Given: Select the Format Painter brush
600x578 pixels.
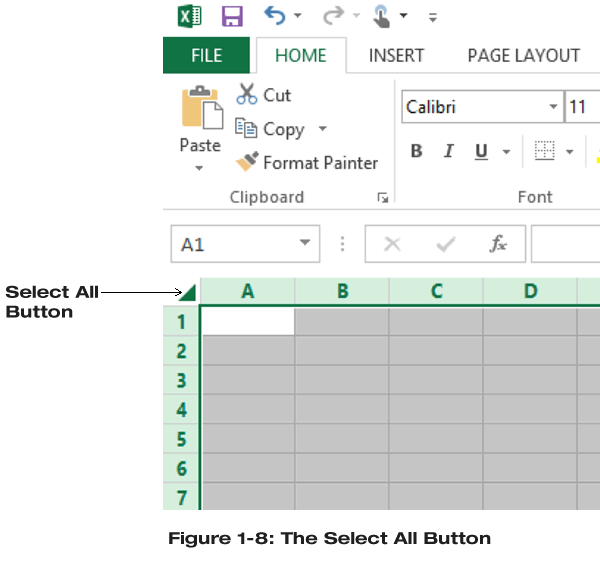Looking at the screenshot, I should pos(247,162).
